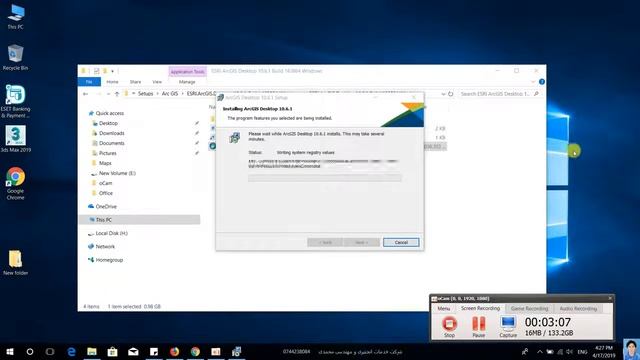The image size is (640, 360).
Task: Refresh the Explorer folder view
Action: [x=451, y=94]
